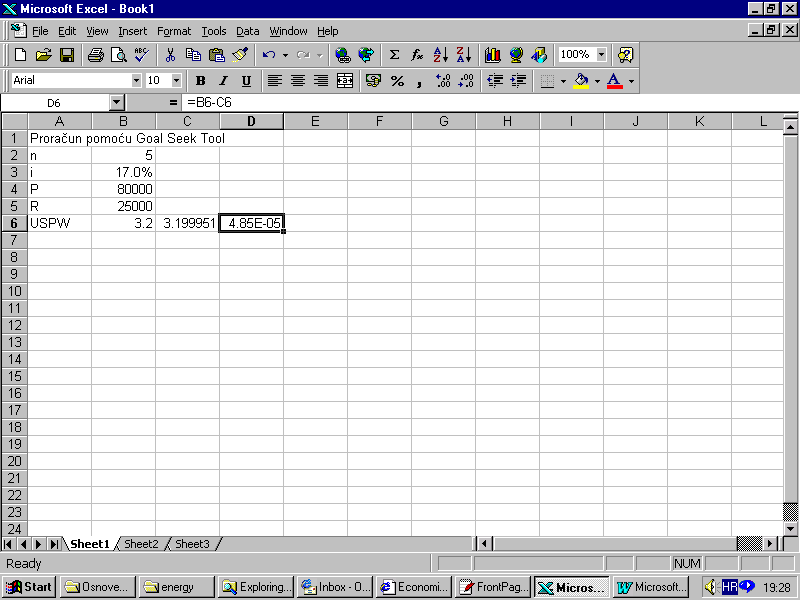
Task: Select cell B4 containing 80000
Action: [124, 189]
